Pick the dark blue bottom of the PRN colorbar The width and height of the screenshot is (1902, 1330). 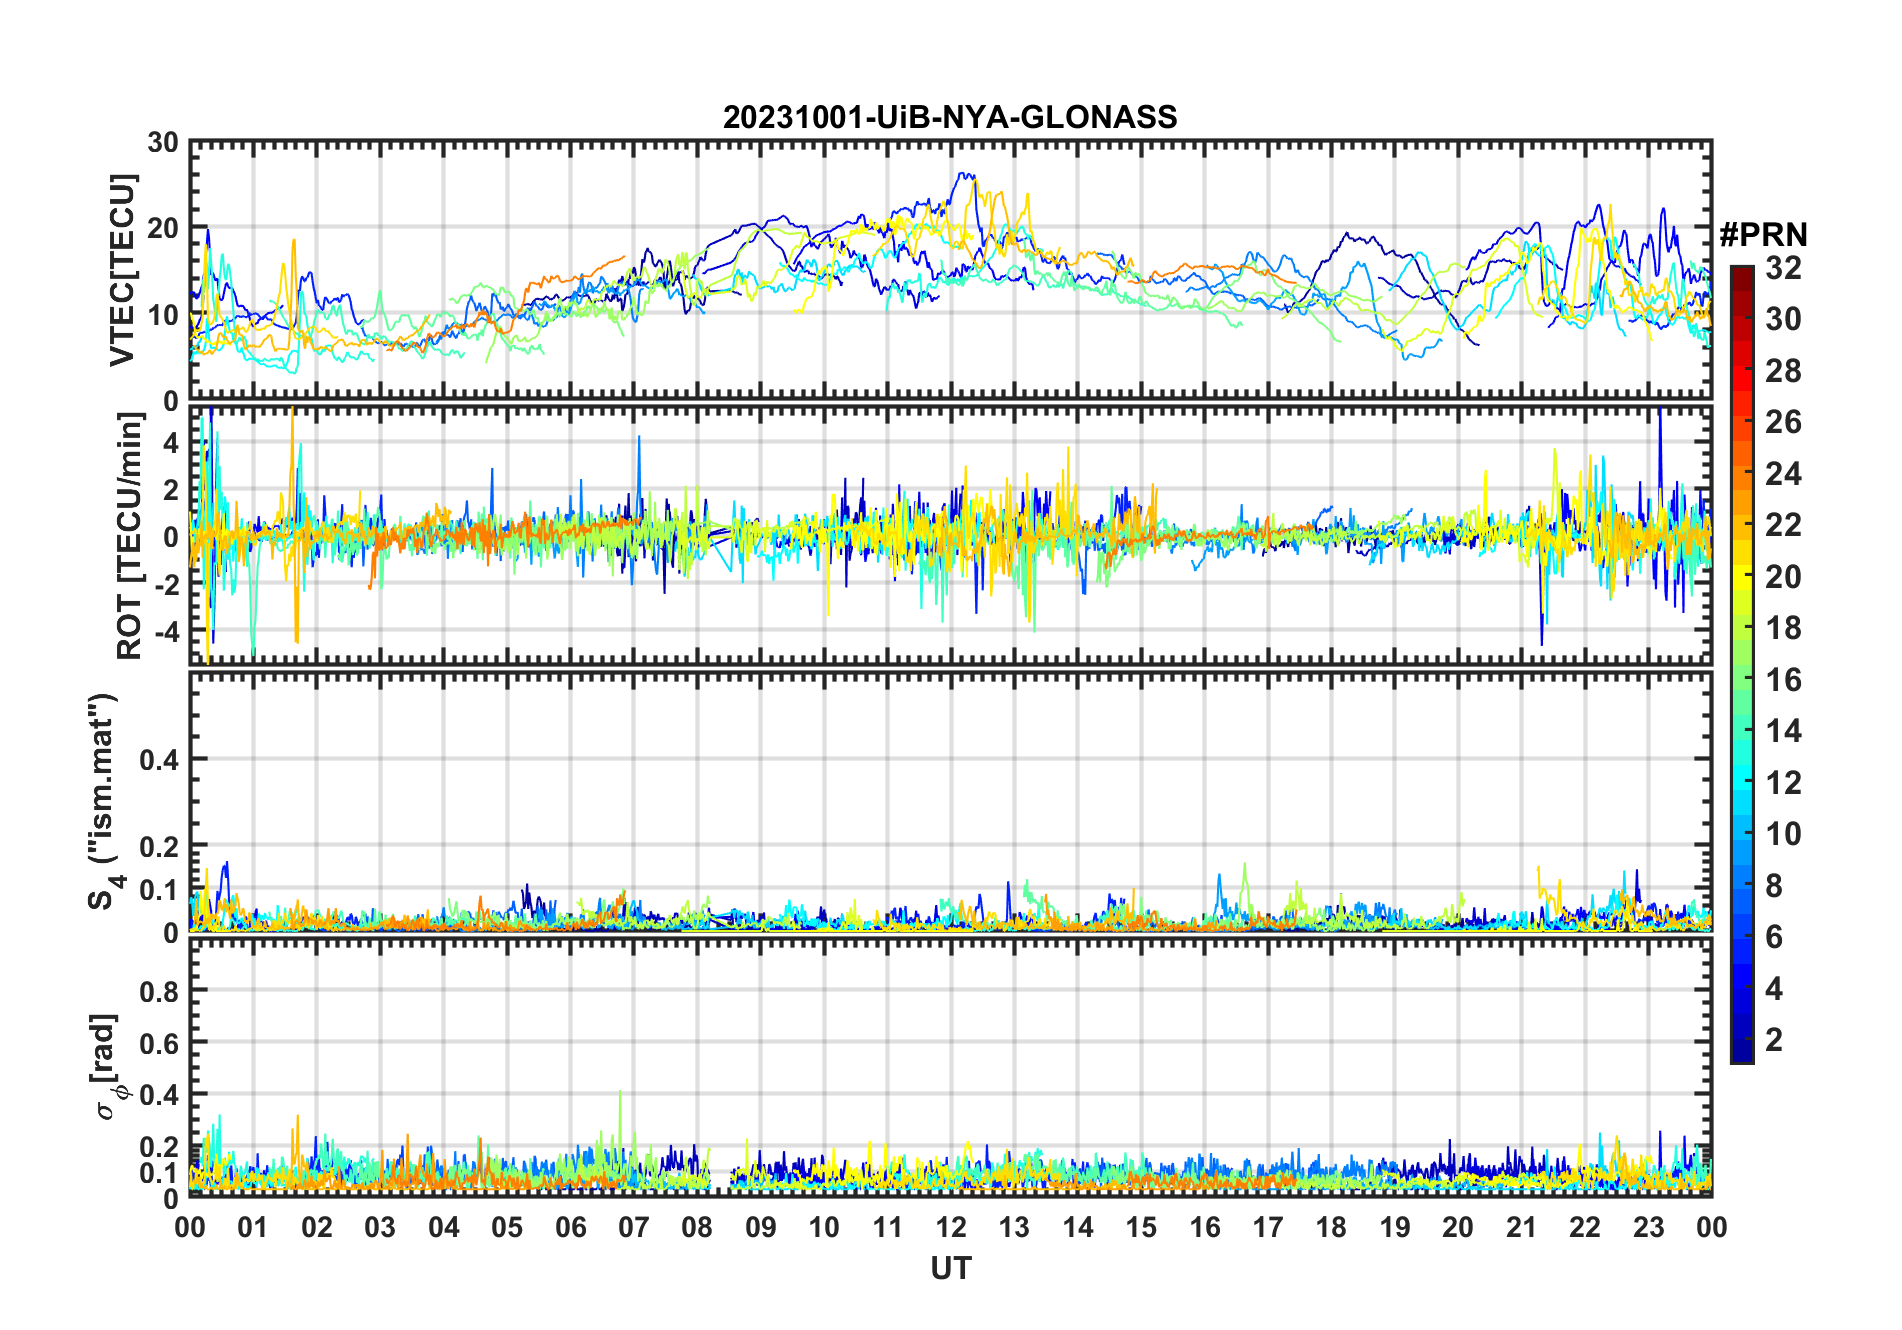(x=1742, y=1052)
